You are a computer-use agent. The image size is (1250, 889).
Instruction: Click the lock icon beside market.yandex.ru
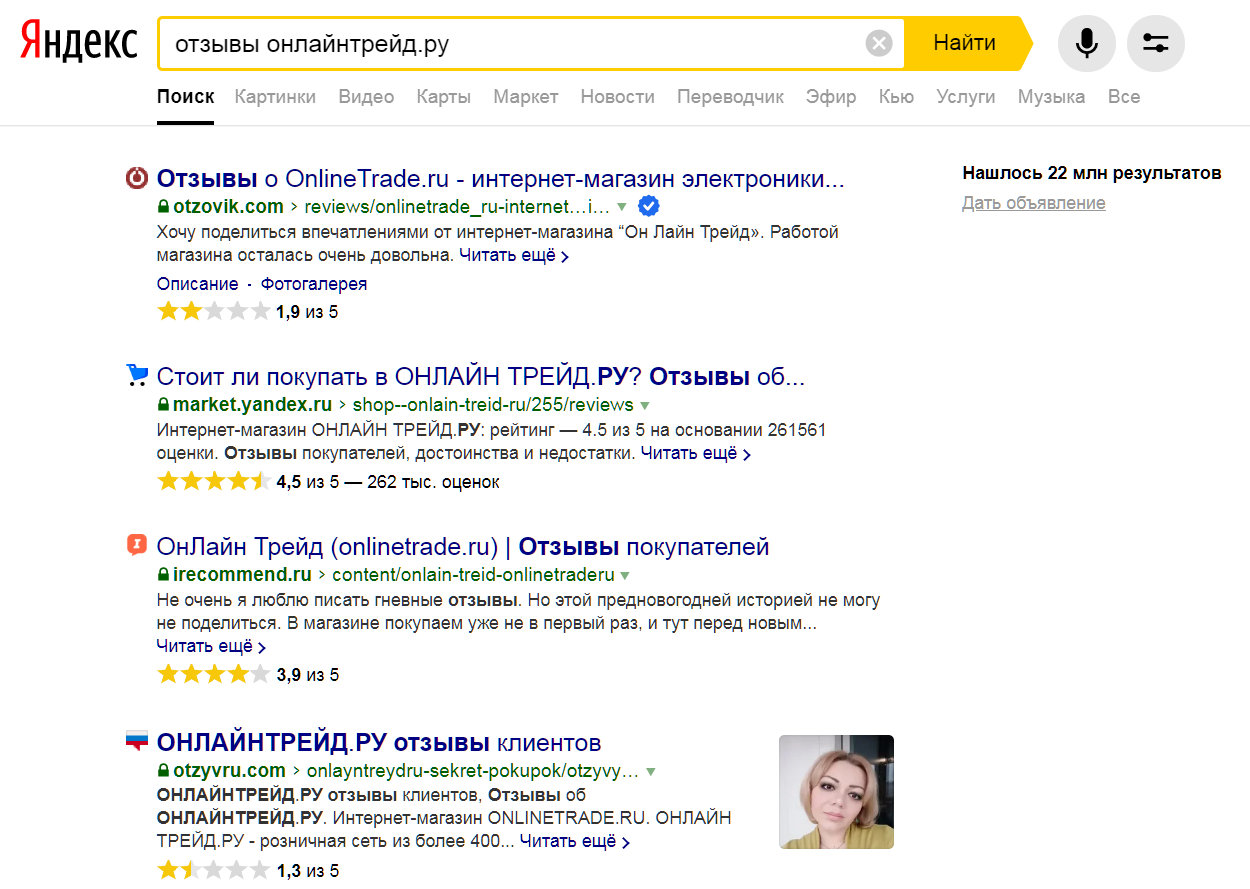tap(163, 405)
